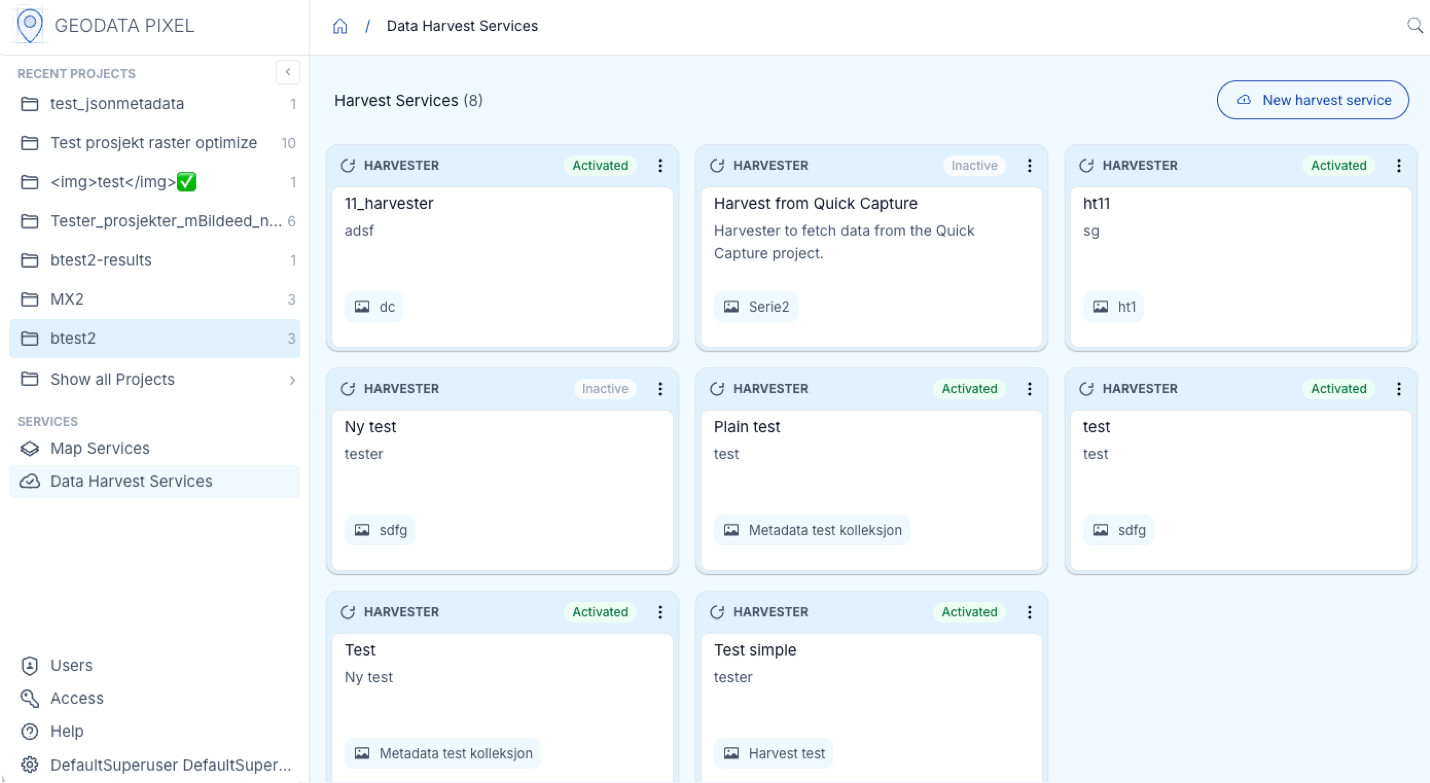The height and width of the screenshot is (783, 1430).
Task: Click image icon in ht1 tag
Action: [1101, 307]
